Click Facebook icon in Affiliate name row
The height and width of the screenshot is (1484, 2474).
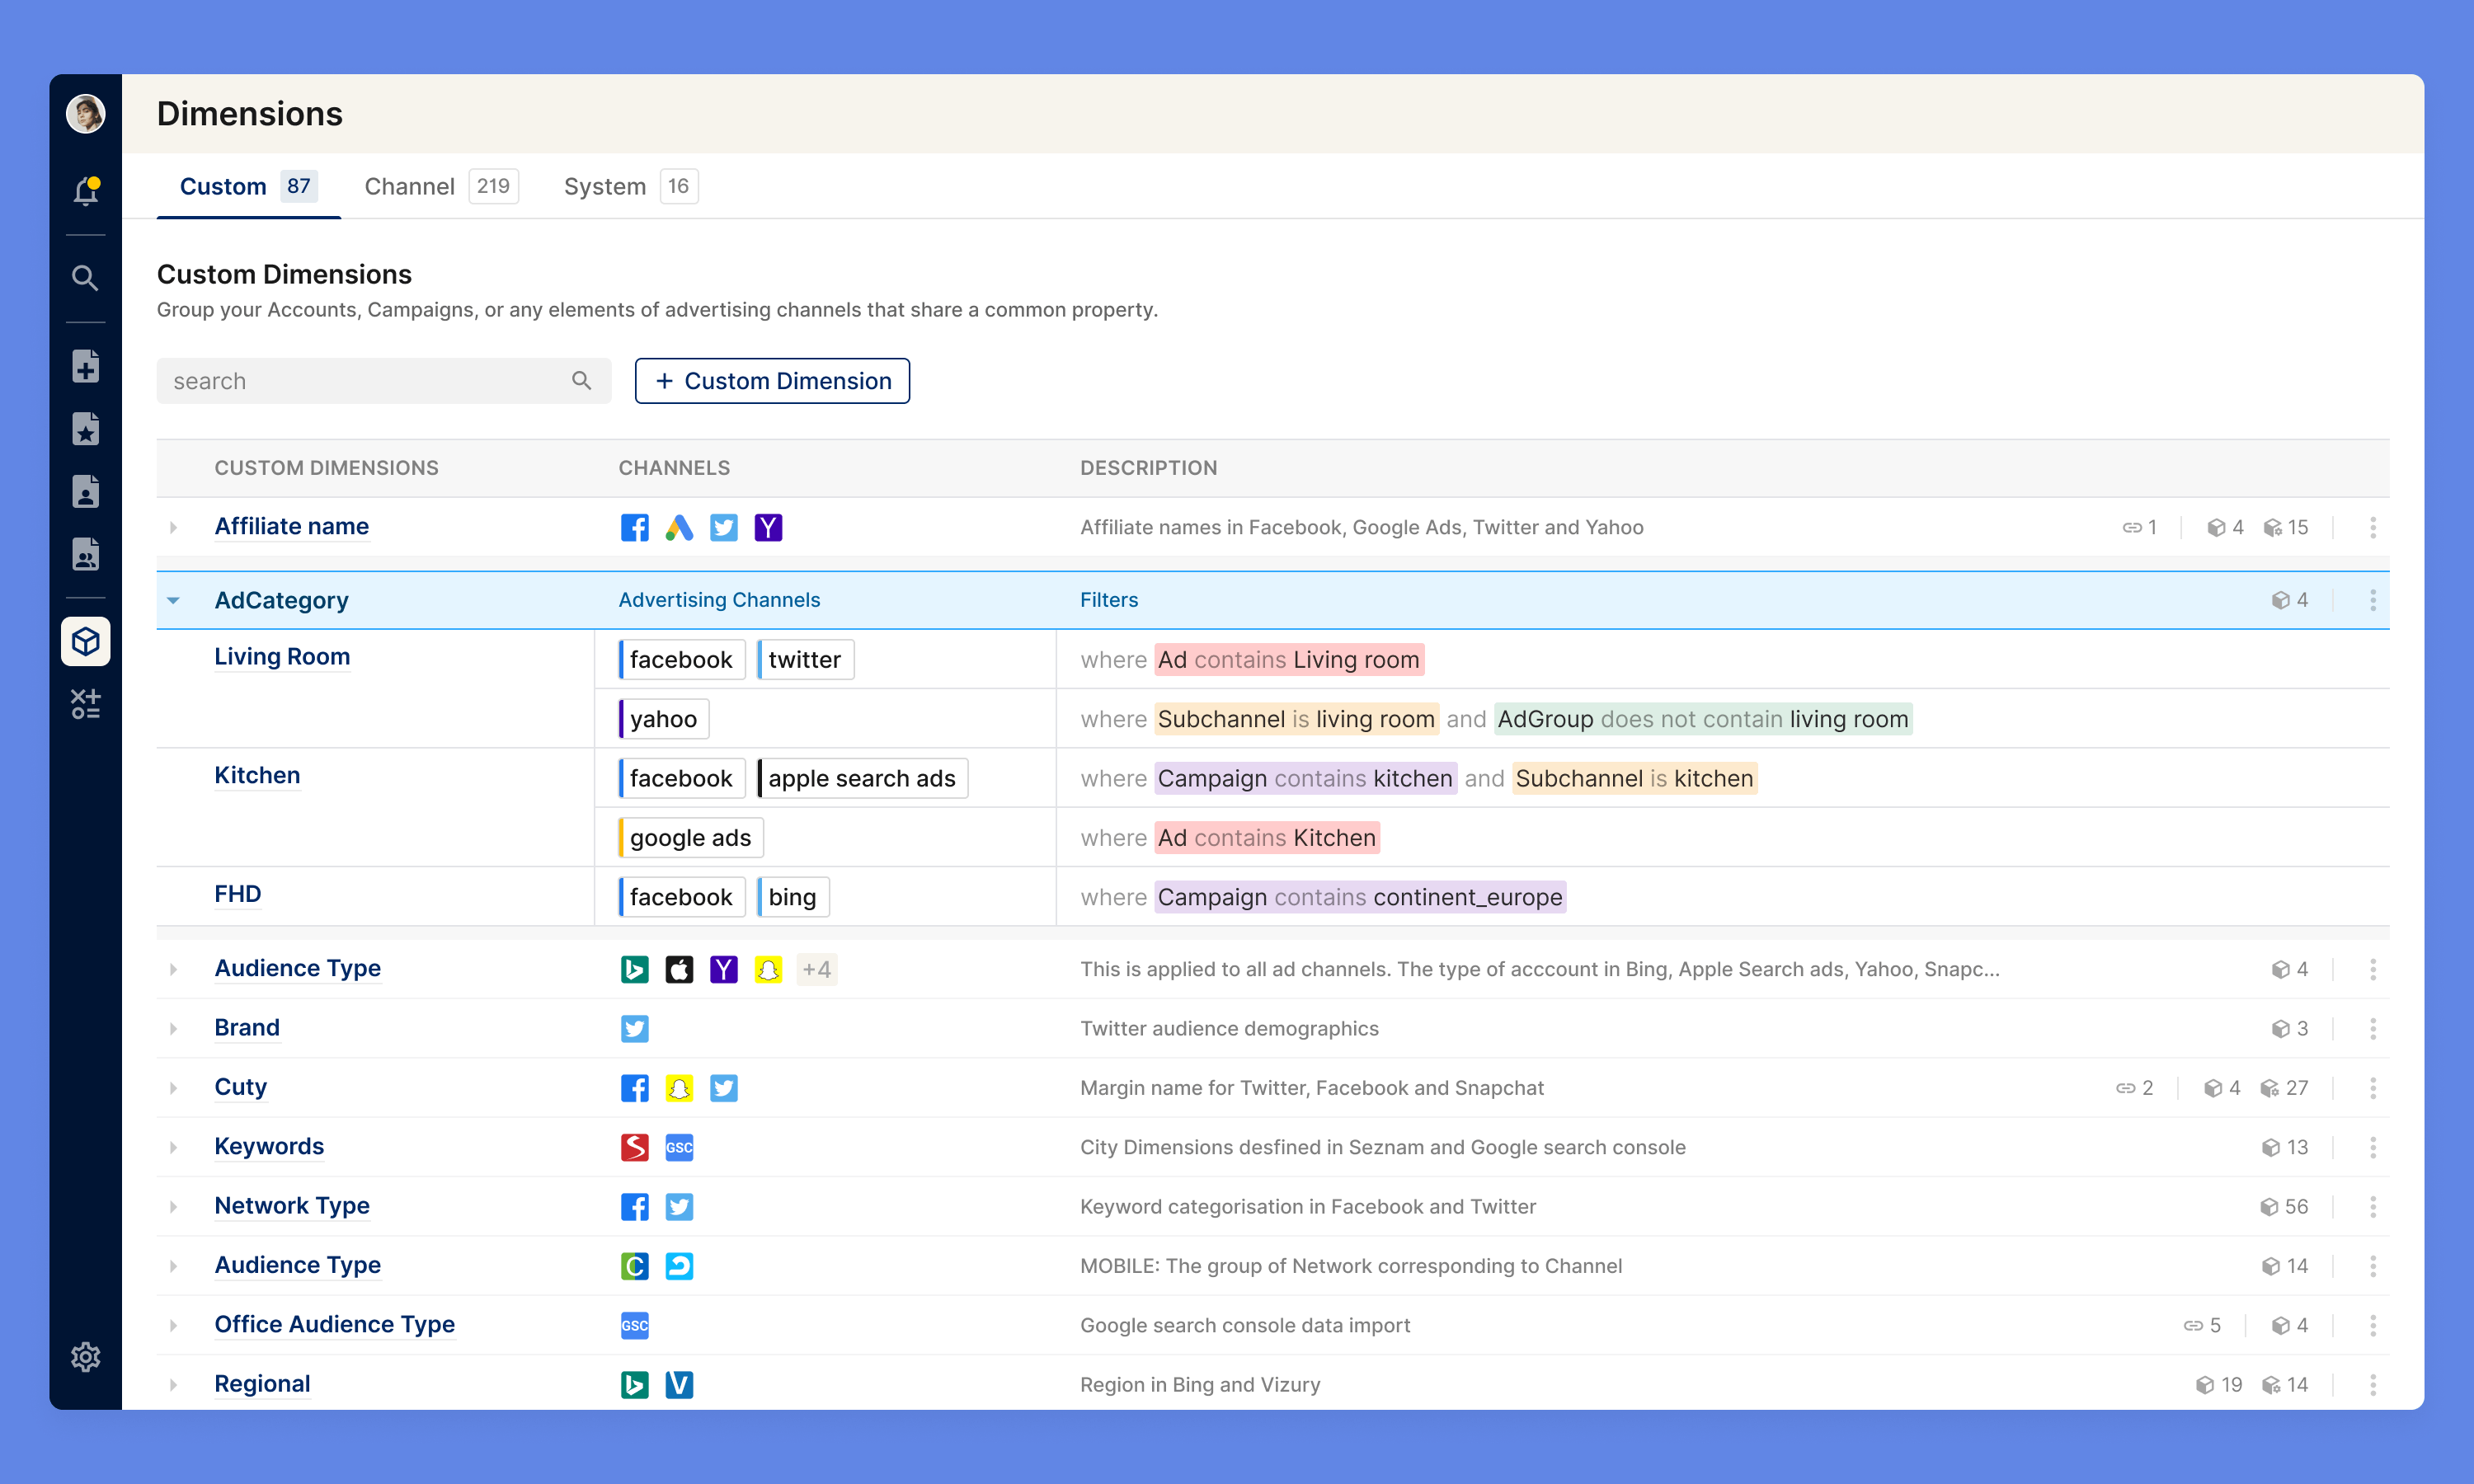634,527
